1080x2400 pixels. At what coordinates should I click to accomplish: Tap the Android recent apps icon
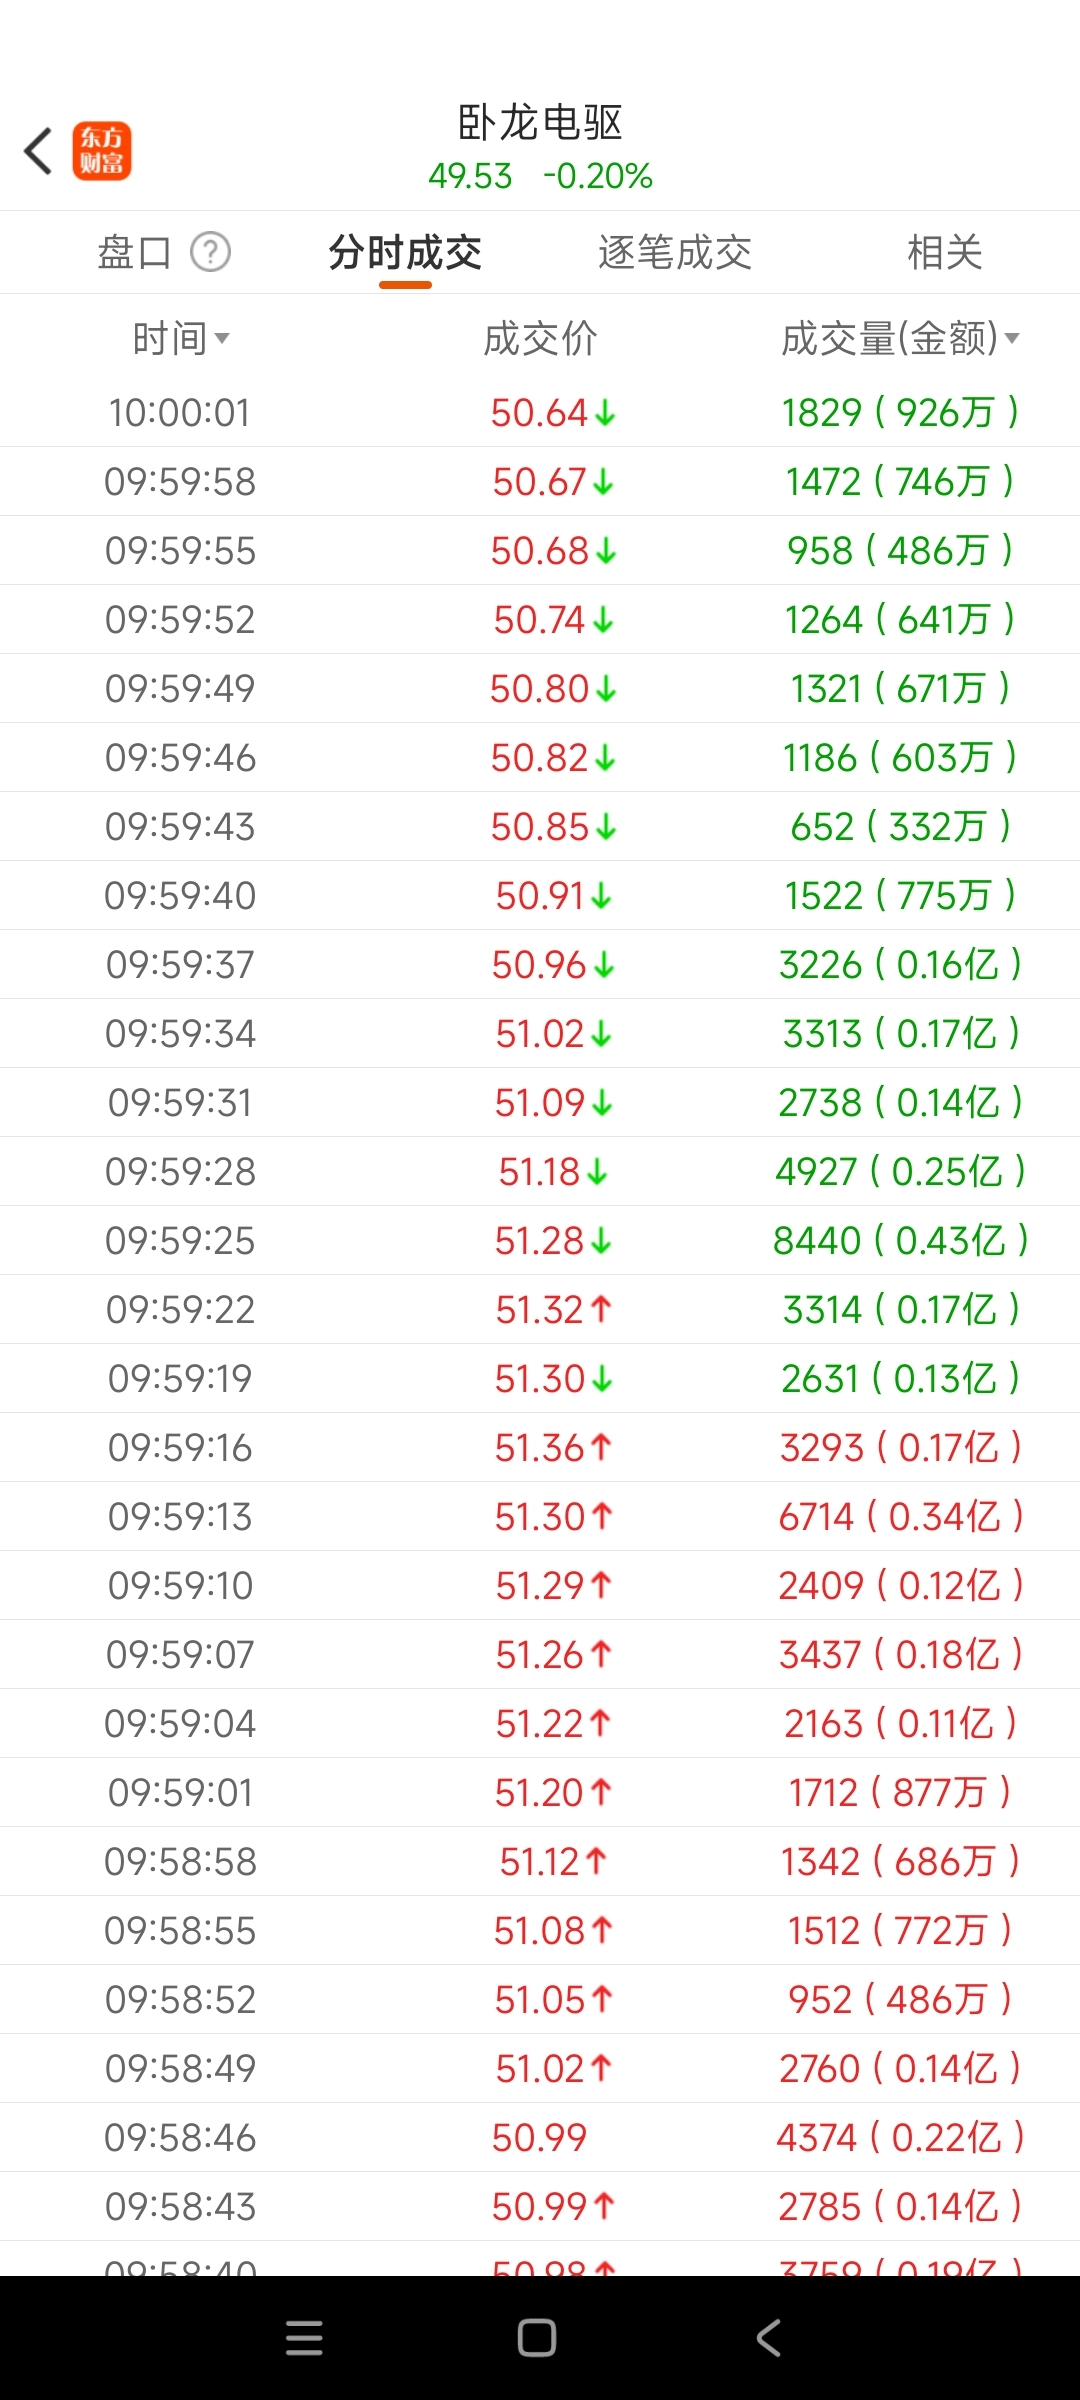coord(304,2338)
